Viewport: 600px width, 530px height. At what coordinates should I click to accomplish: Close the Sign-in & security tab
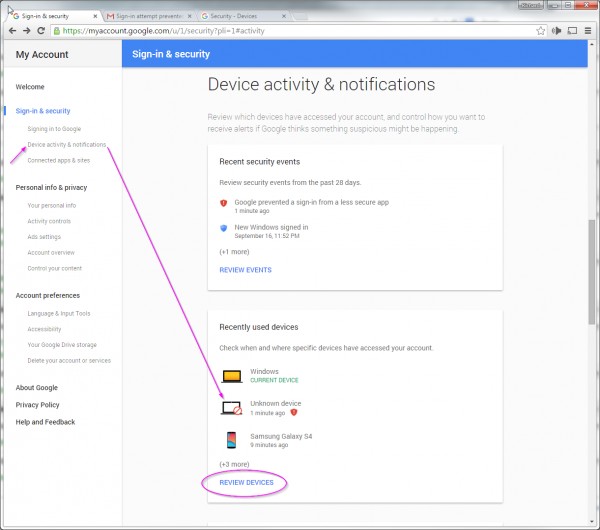click(x=95, y=16)
